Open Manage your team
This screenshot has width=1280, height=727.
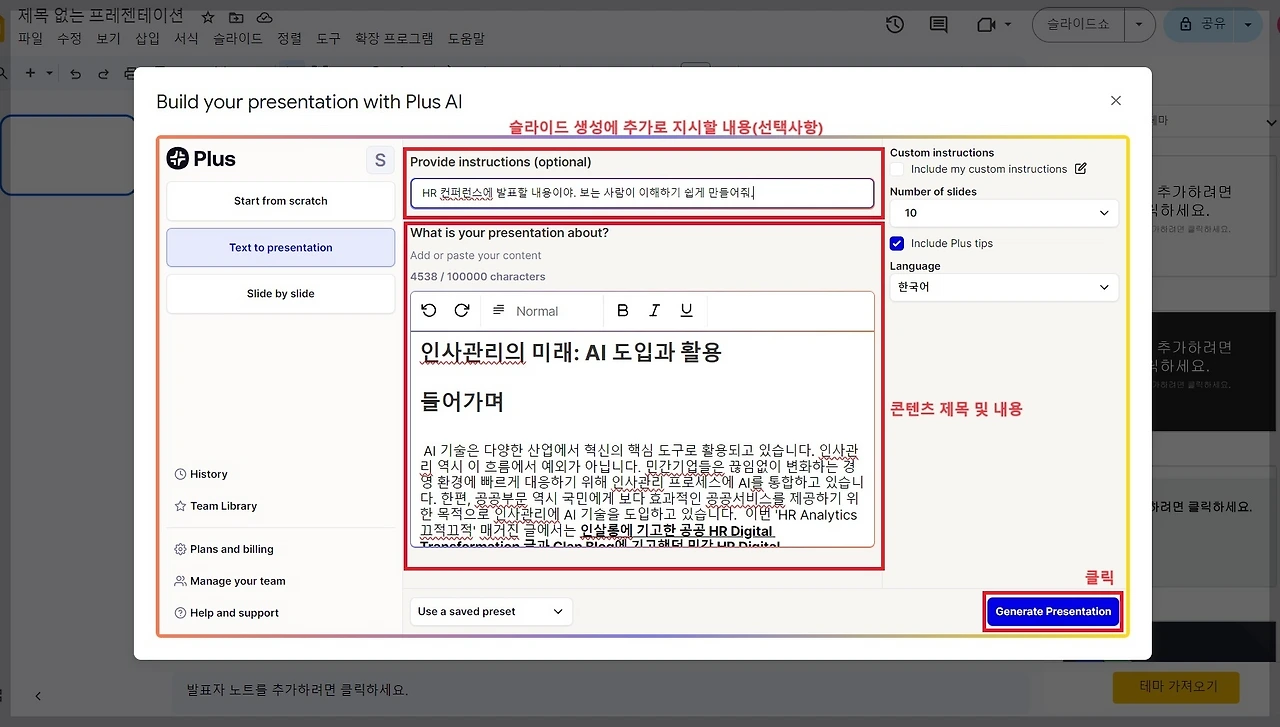pos(230,581)
